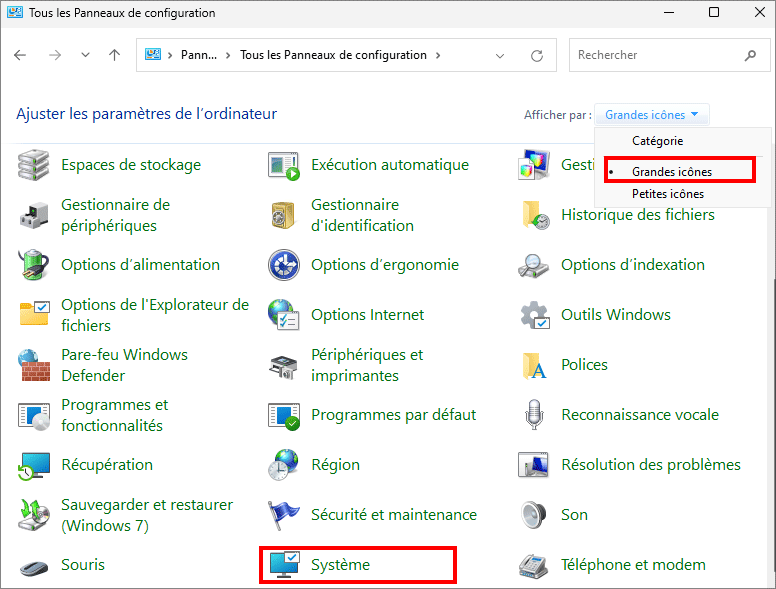Click 'Tous les Panneaux de configuration' breadcrumb
Screen dimensions: 776x589
[x=333, y=55]
